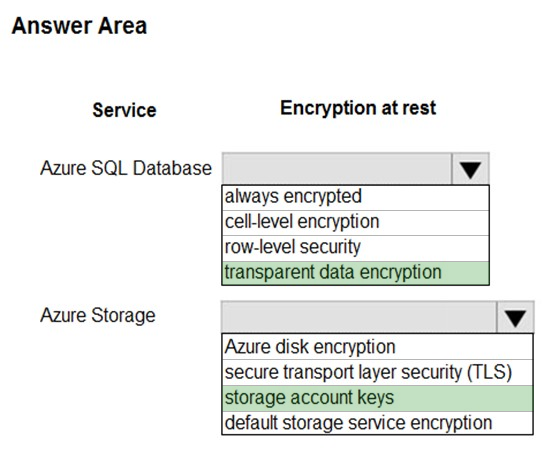Select secure transport layer security (TLS)
The height and width of the screenshot is (451, 544).
[x=377, y=372]
